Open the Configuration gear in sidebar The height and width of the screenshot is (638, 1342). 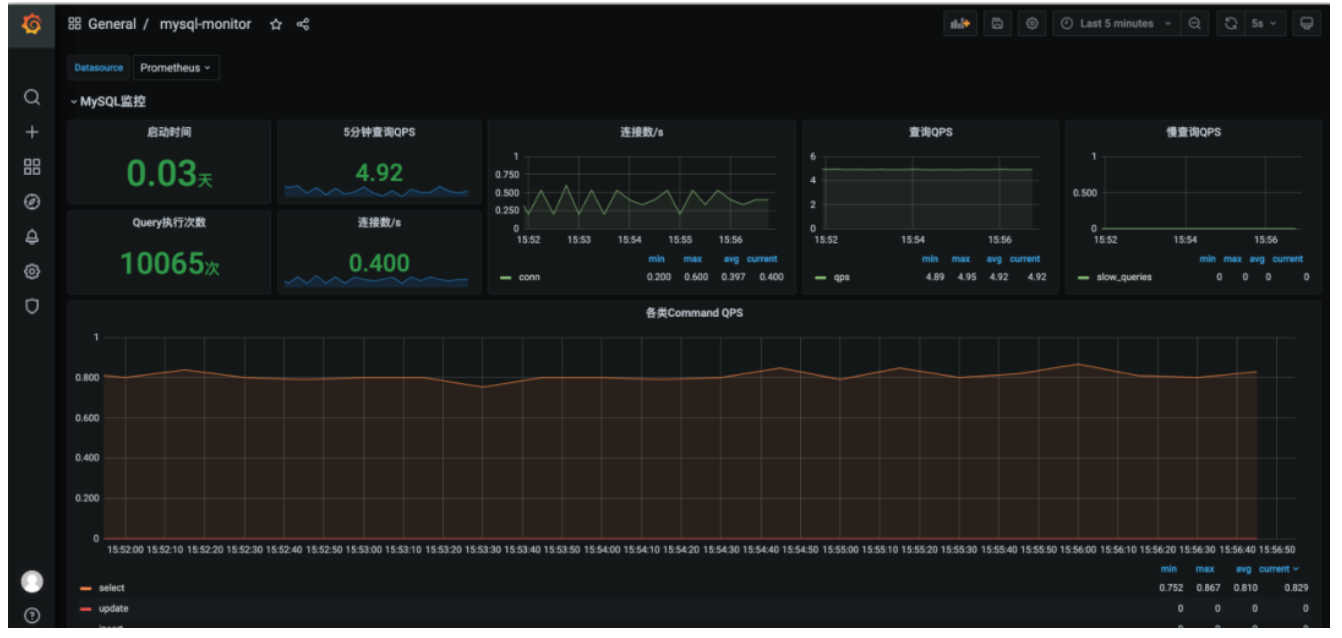(32, 271)
